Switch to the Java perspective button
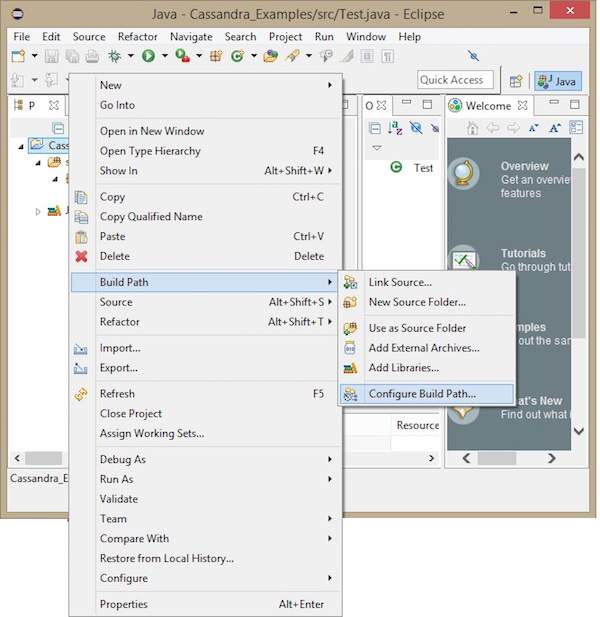Viewport: 600px width, 617px height. coord(558,81)
